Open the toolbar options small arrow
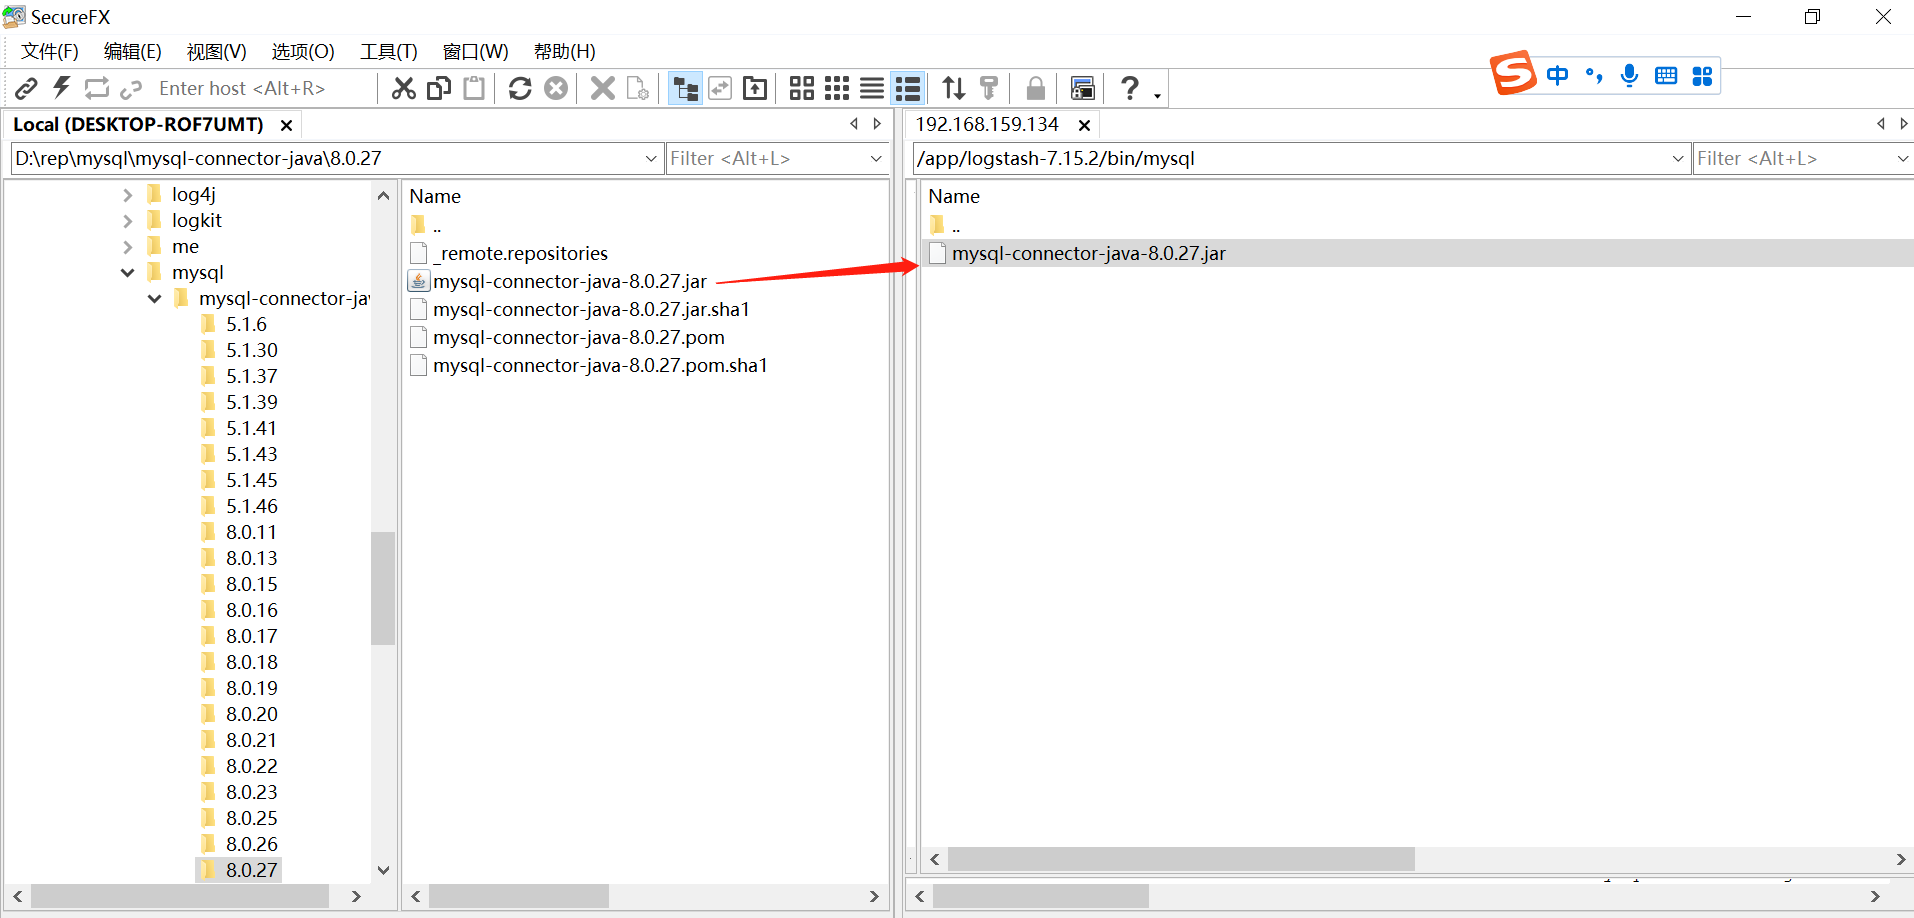Viewport: 1914px width, 918px height. click(1157, 95)
